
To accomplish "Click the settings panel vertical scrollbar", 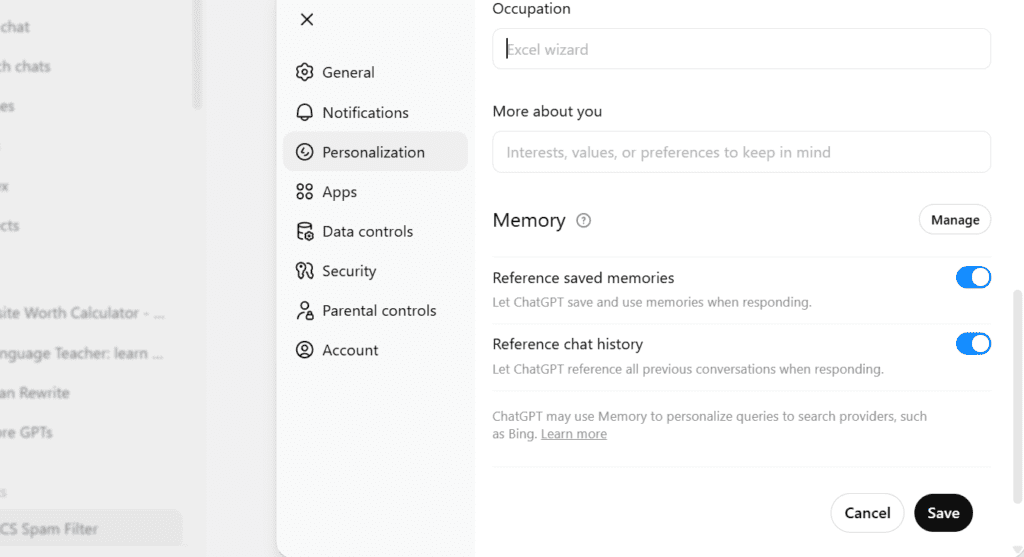I will point(1017,397).
